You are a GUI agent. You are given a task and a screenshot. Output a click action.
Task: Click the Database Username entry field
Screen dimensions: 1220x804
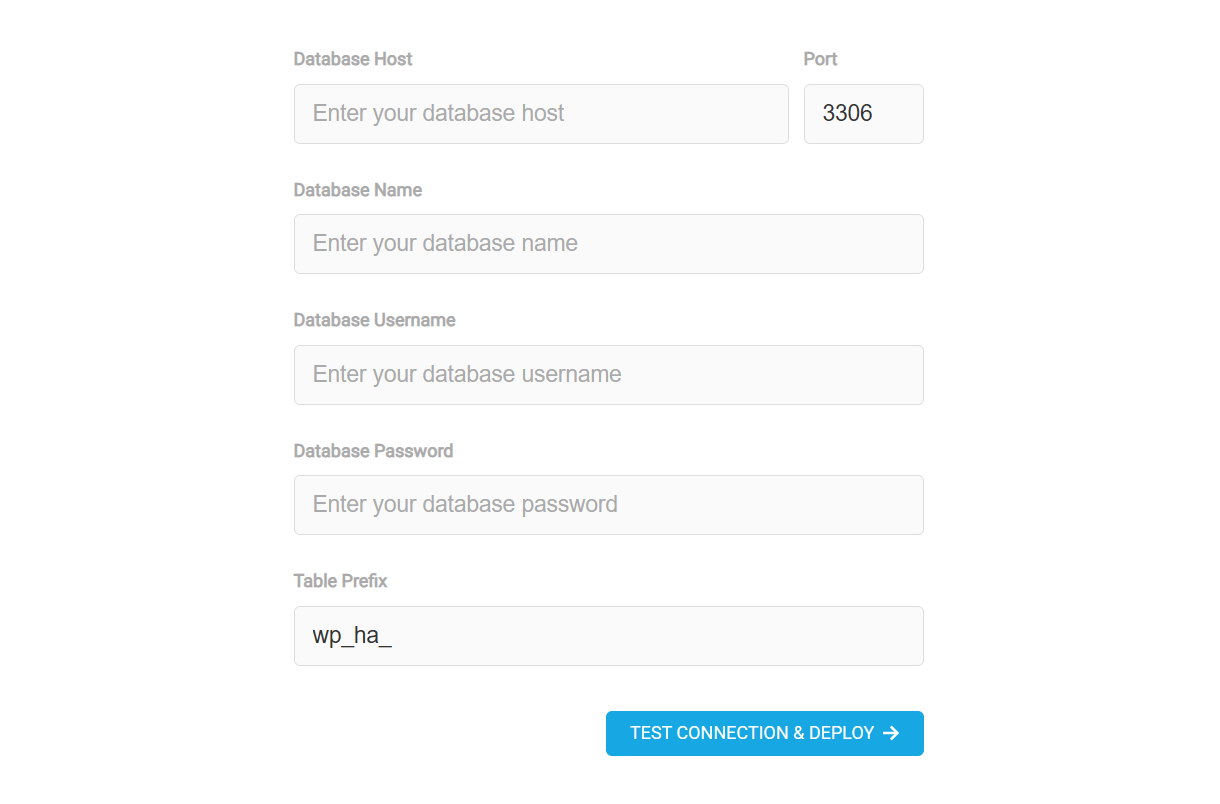(x=608, y=374)
